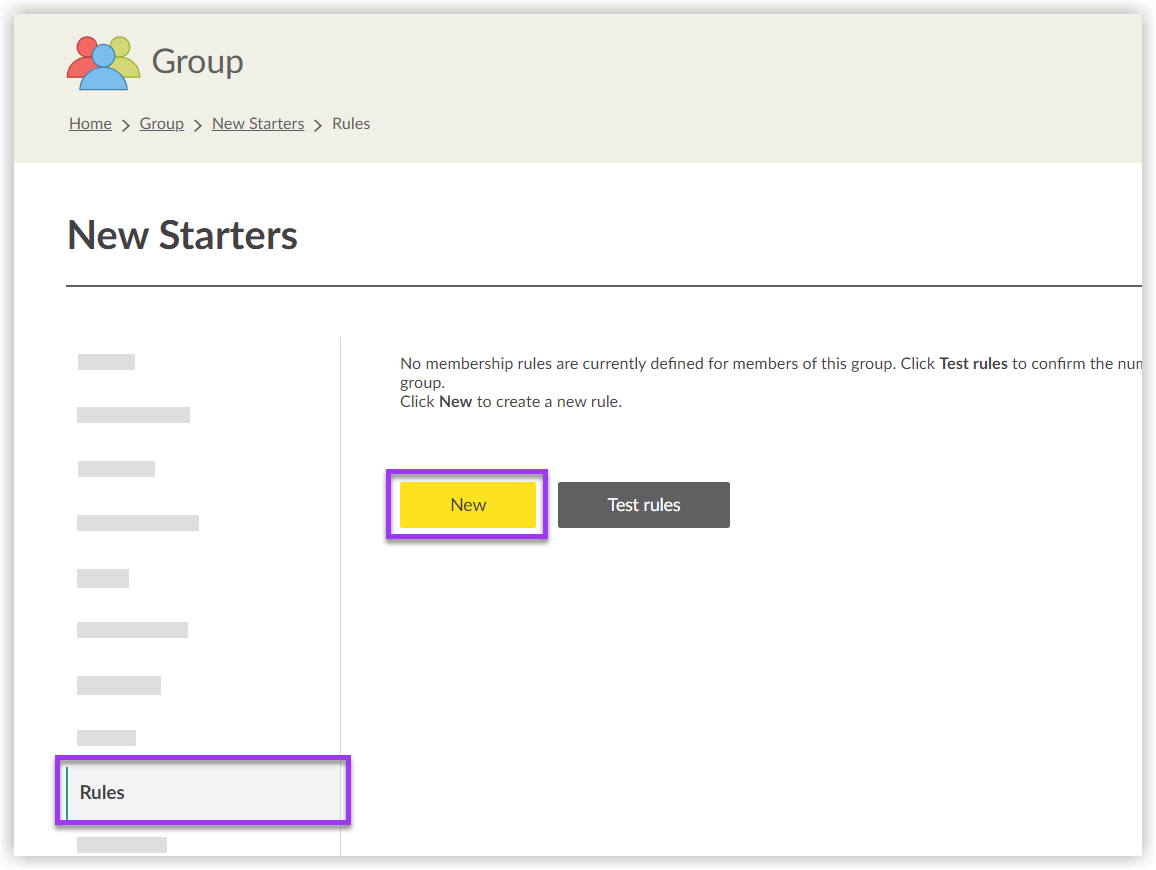Select the second sidebar placeholder entry
The image size is (1156, 870).
click(x=133, y=414)
